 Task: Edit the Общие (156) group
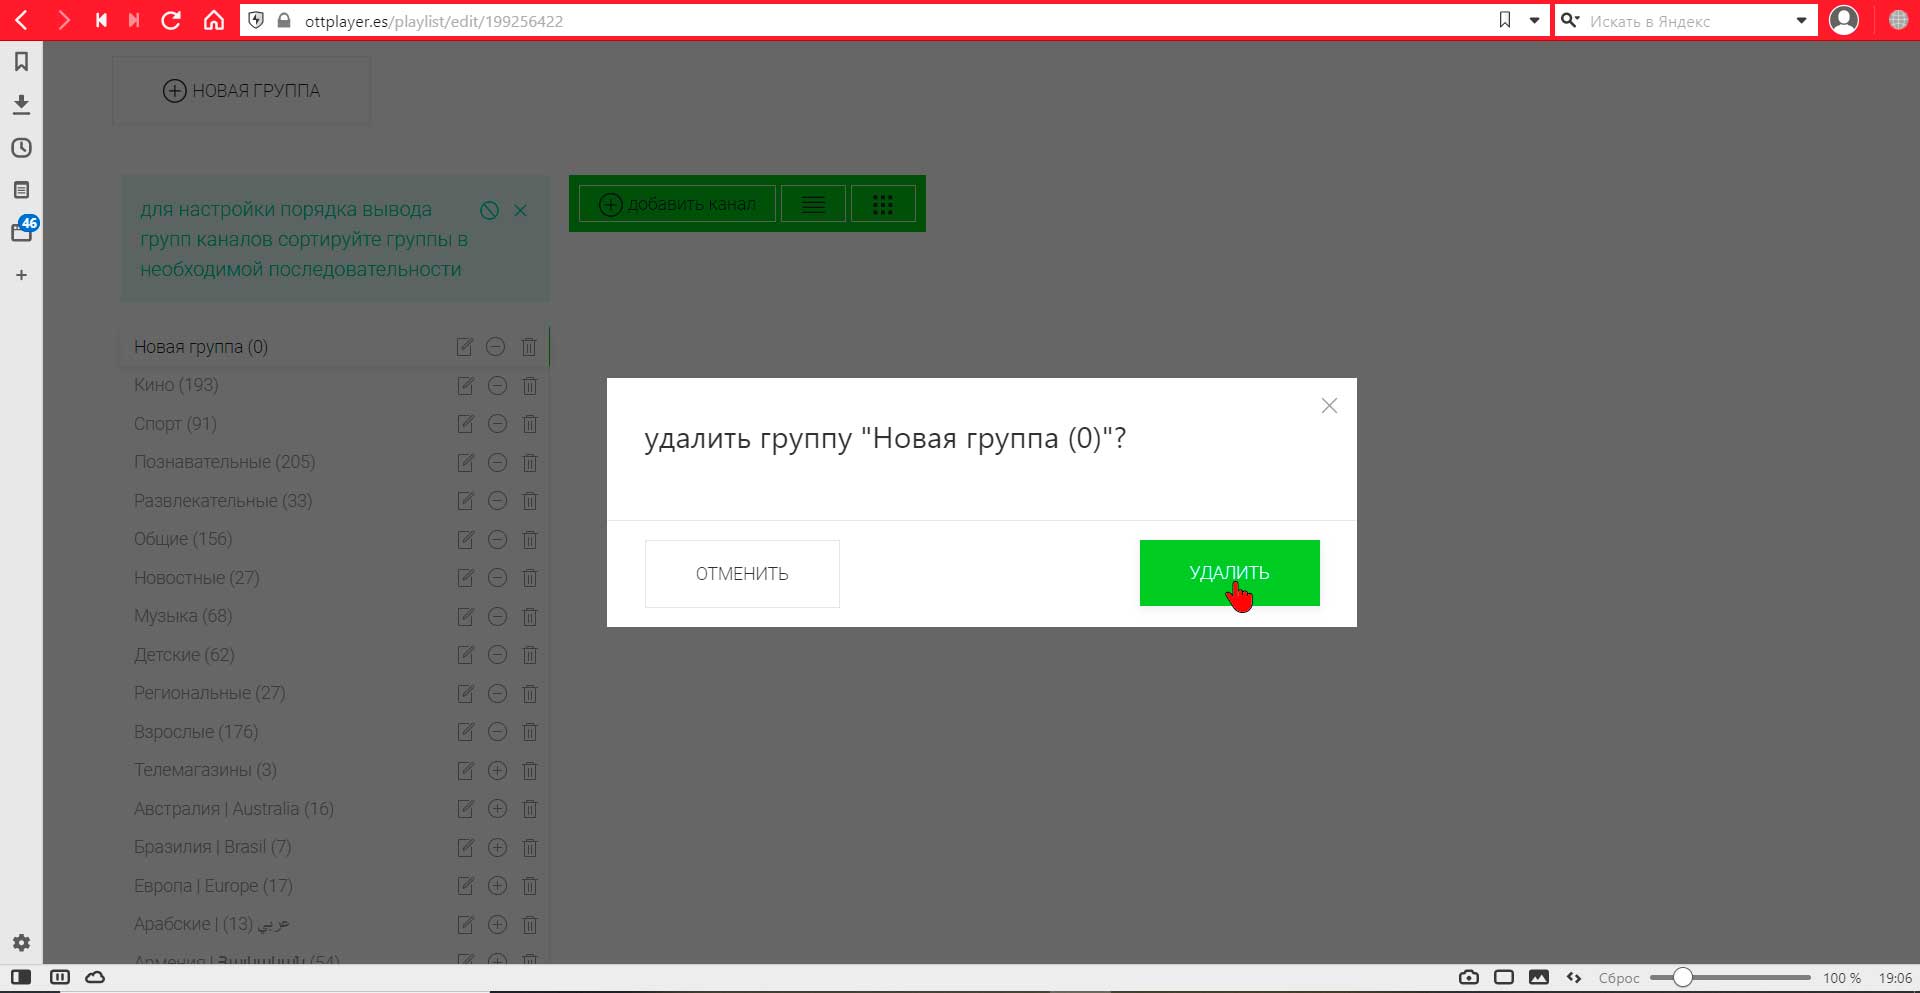point(465,539)
